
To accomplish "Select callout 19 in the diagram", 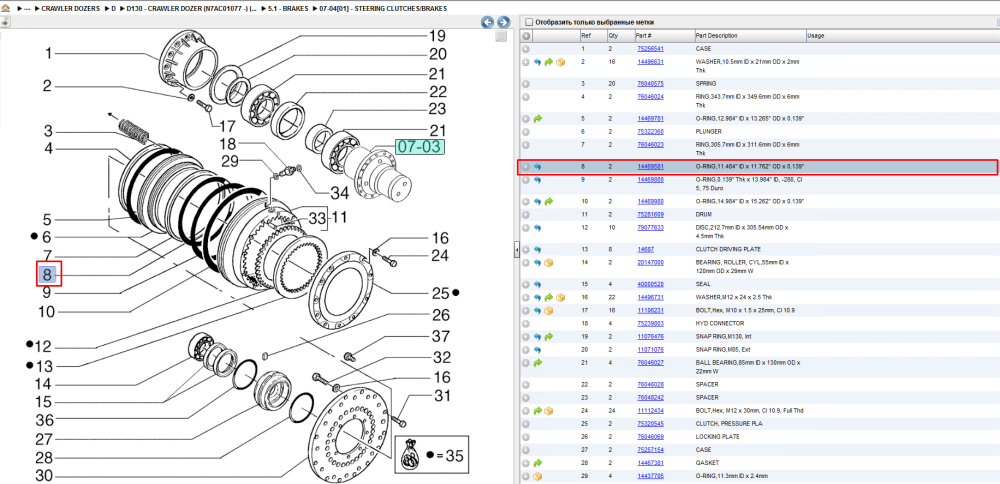I will pyautogui.click(x=436, y=36).
